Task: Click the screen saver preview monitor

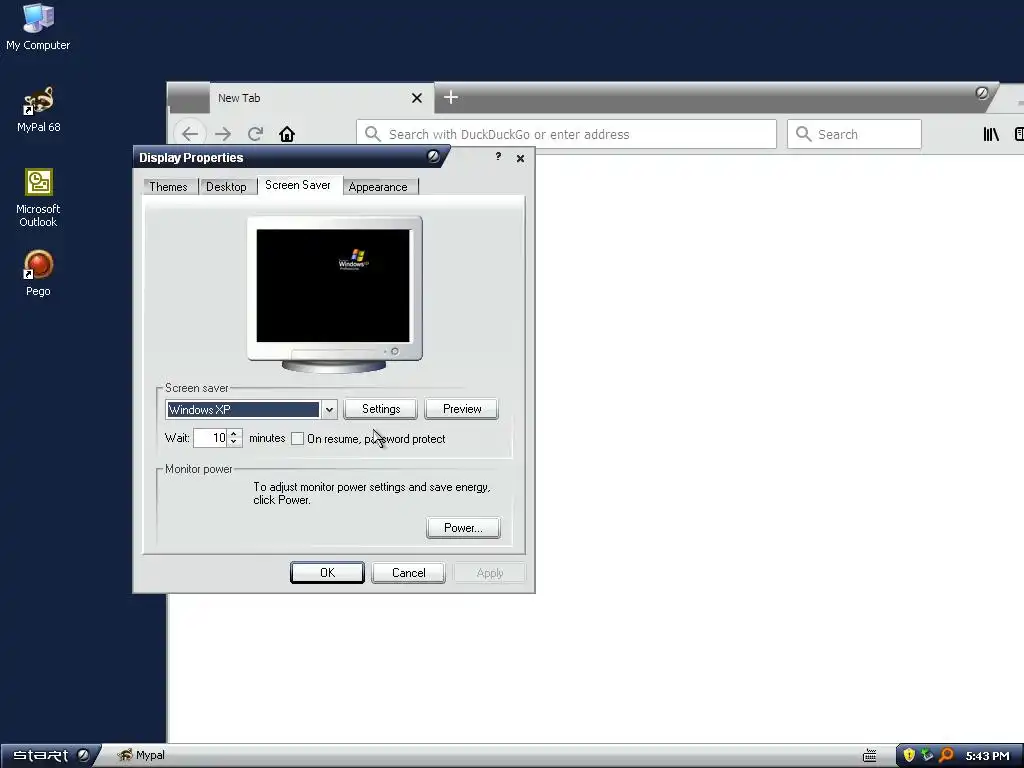Action: (334, 294)
